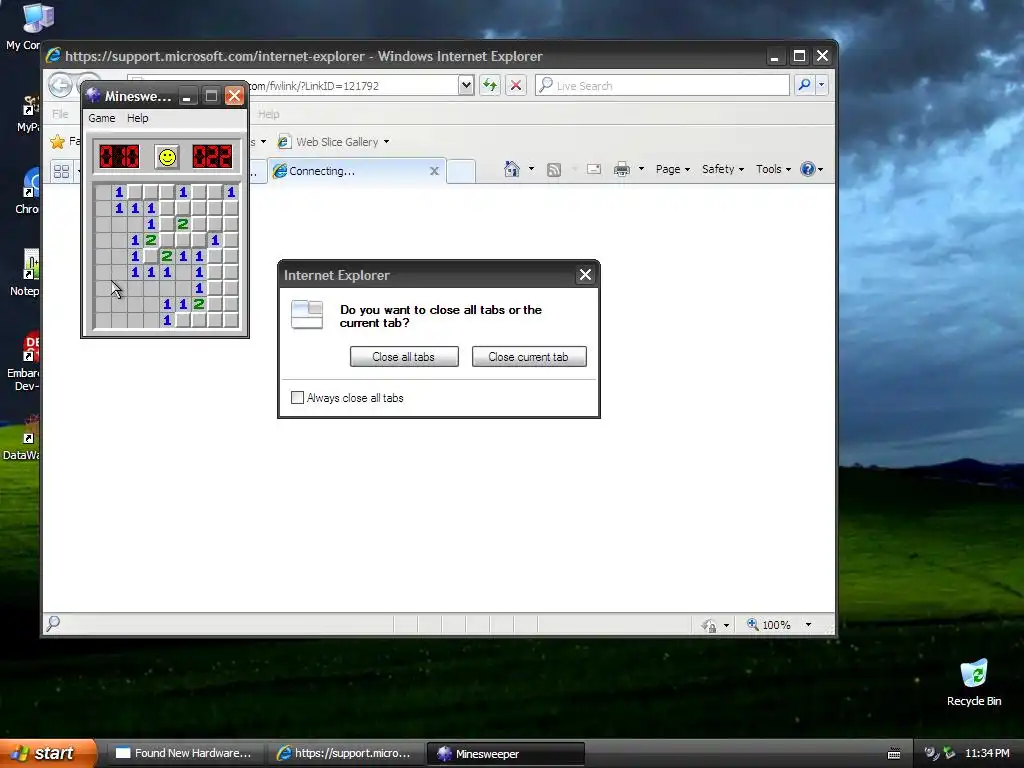1024x768 pixels.
Task: Click the IE Back navigation button
Action: [x=60, y=86]
